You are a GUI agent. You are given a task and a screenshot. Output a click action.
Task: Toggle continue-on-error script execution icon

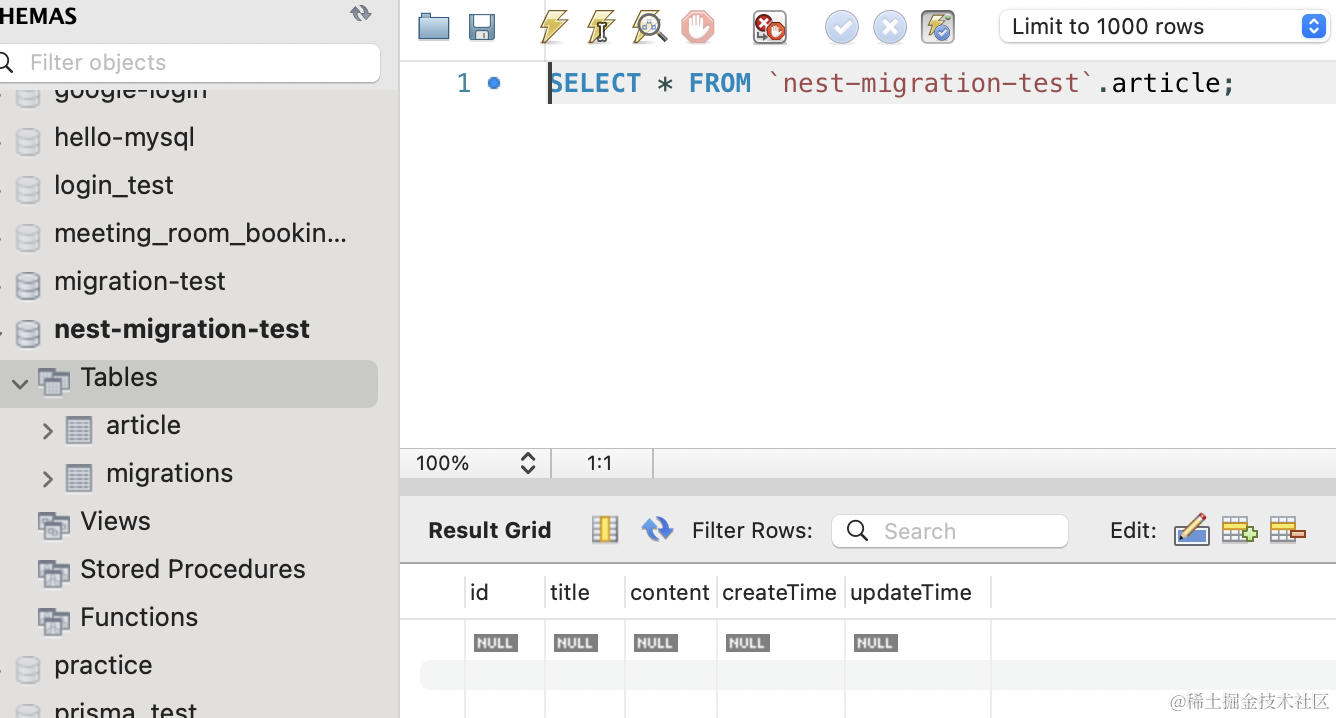769,27
